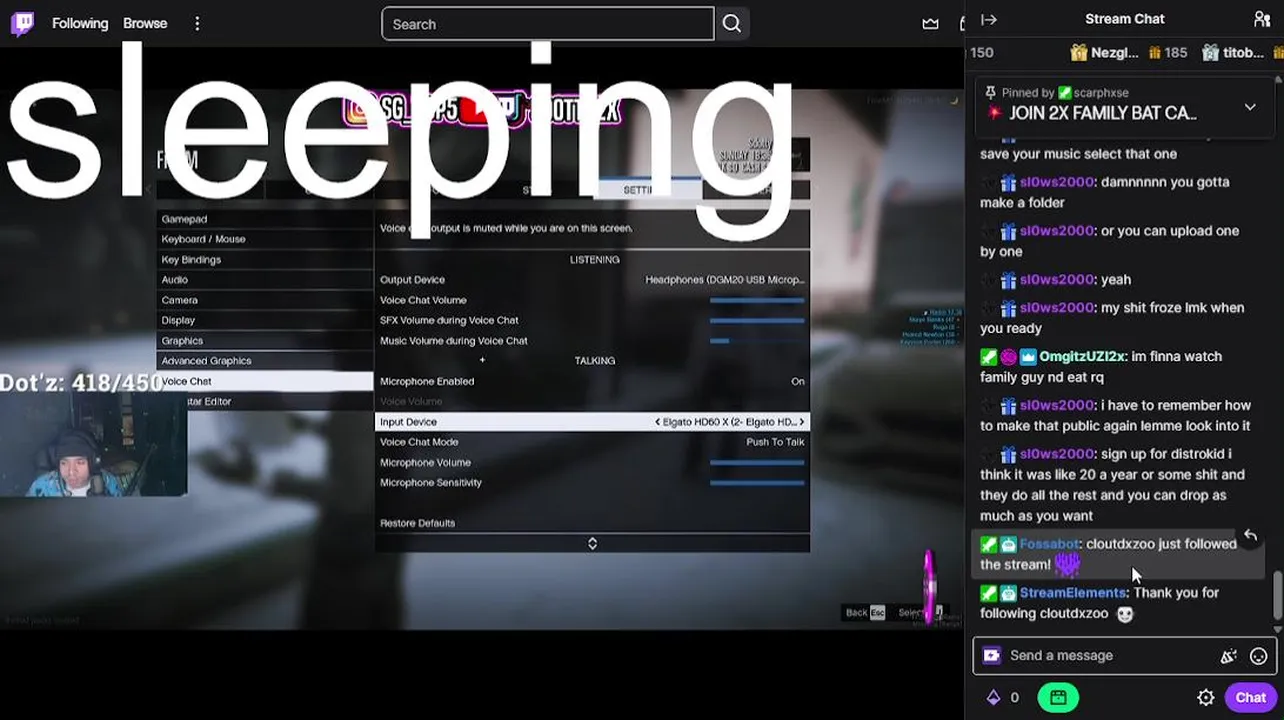Collapse the Stream Chat panel with the arrow icon
This screenshot has width=1284, height=720.
tap(989, 19)
